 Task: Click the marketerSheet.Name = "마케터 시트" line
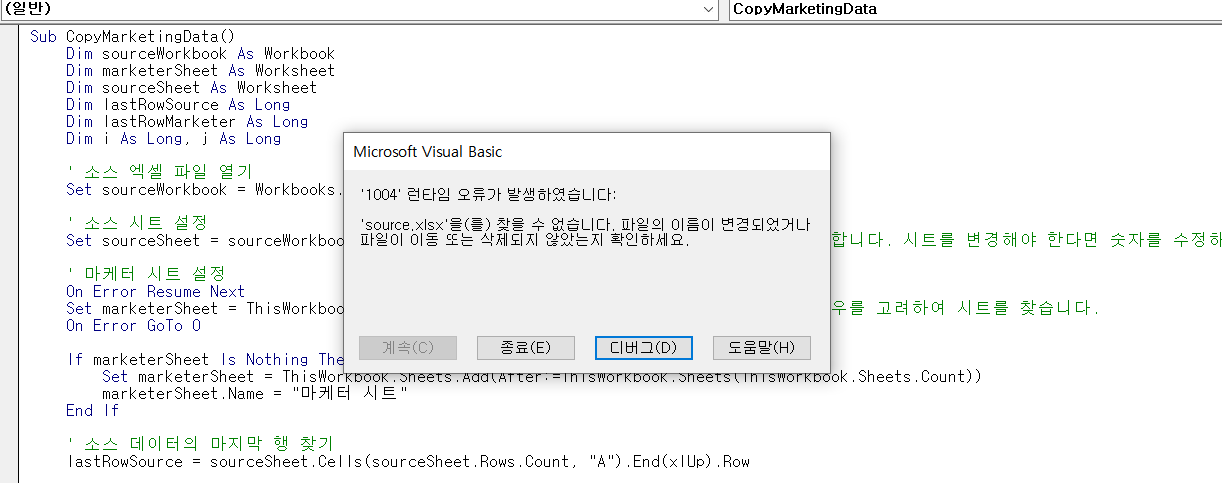click(255, 393)
